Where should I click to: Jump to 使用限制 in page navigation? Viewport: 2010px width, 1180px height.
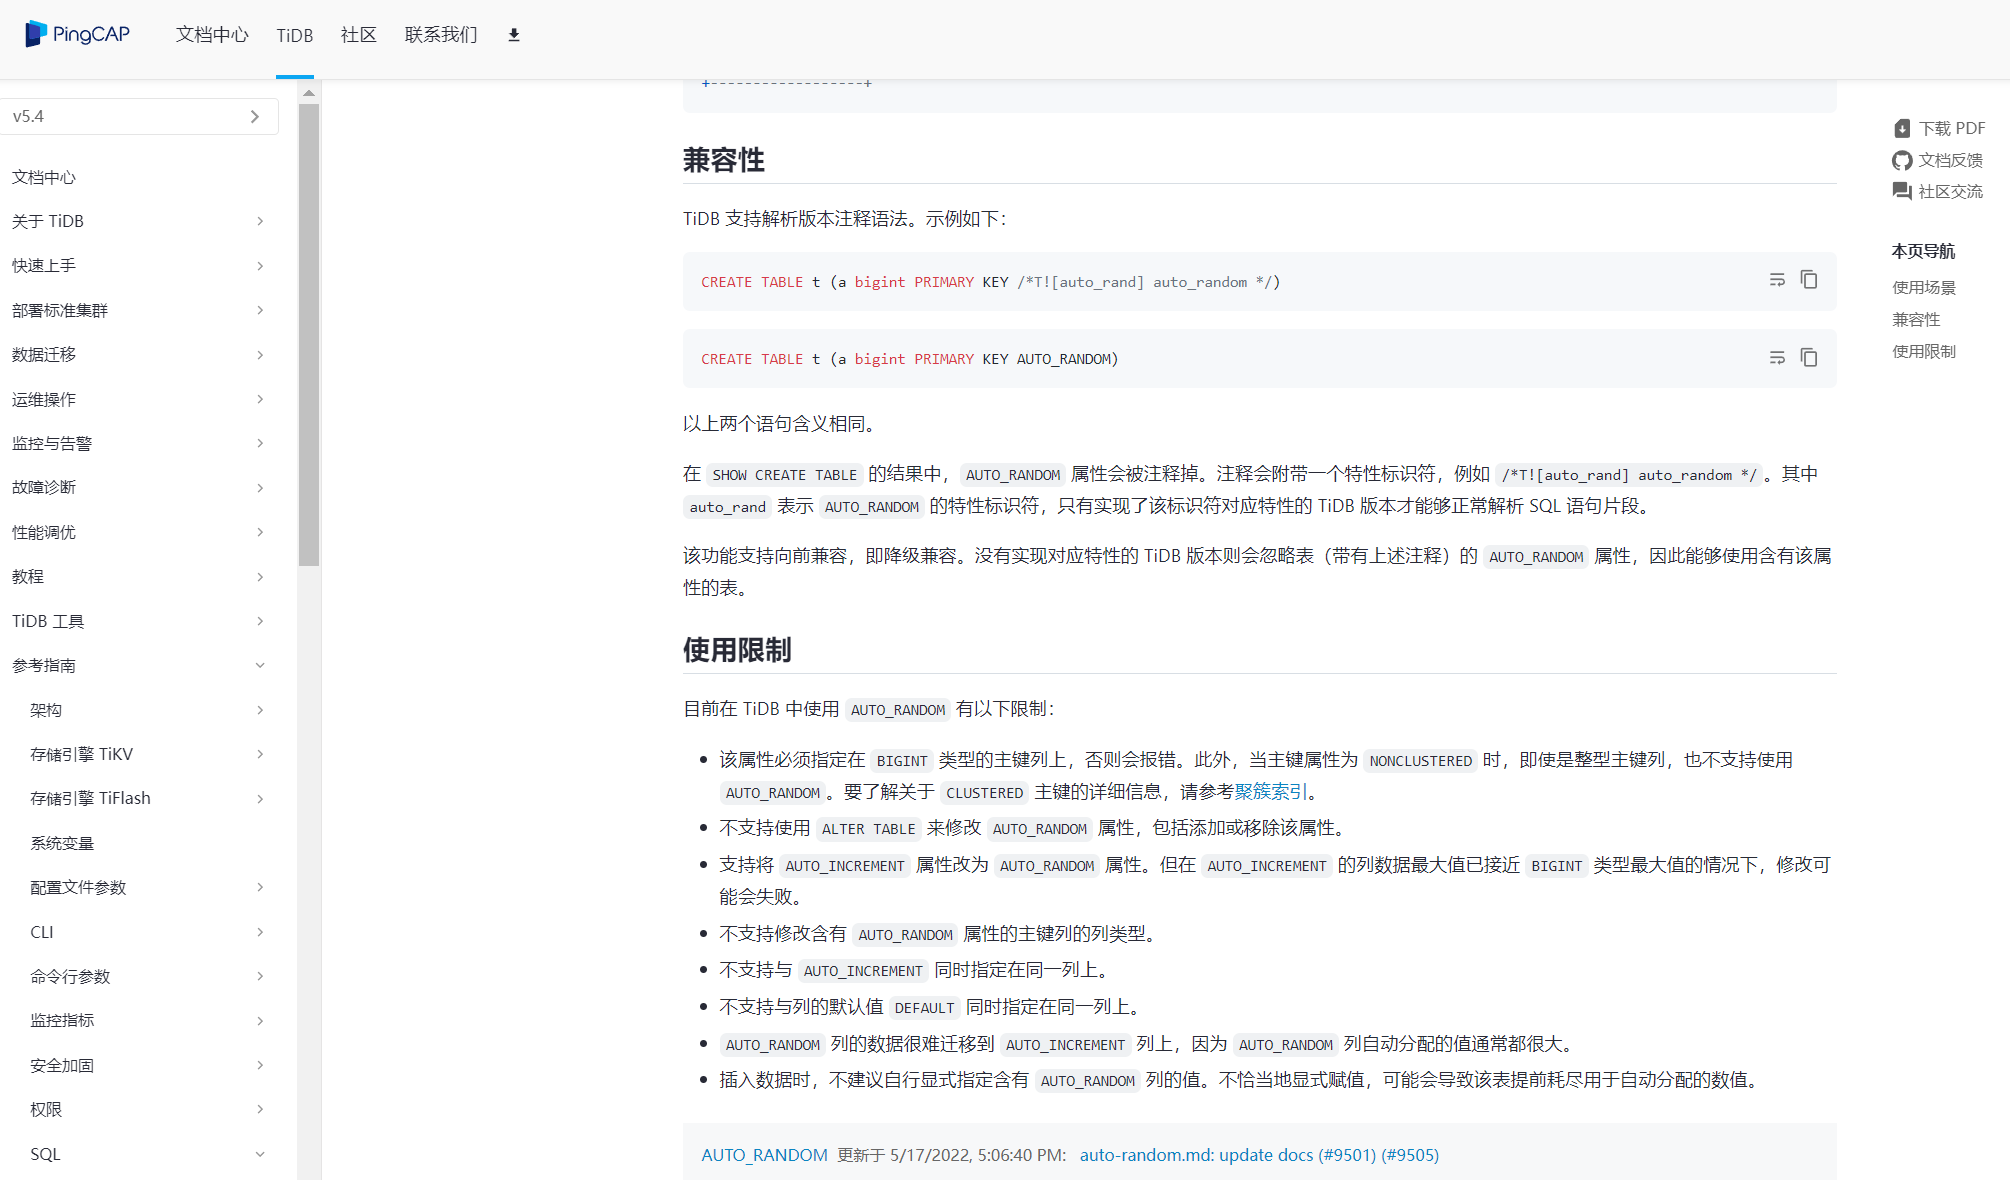1923,351
